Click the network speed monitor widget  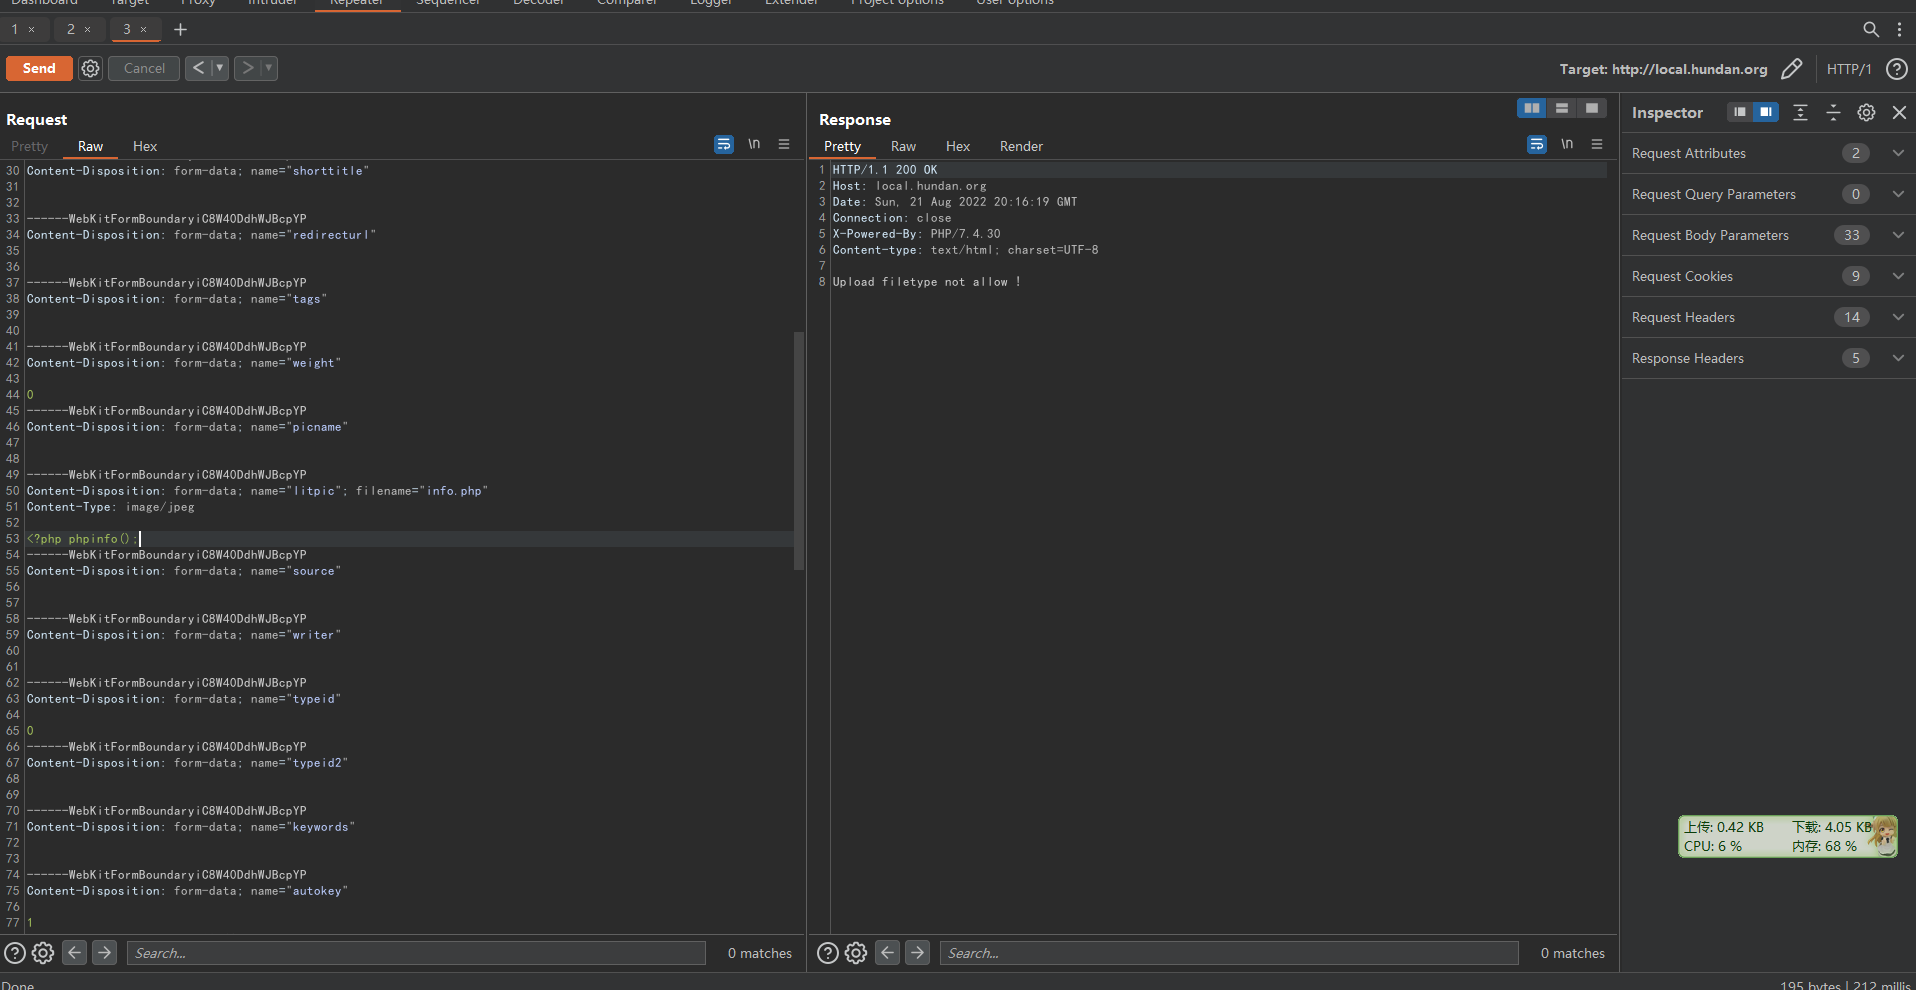tap(1787, 836)
